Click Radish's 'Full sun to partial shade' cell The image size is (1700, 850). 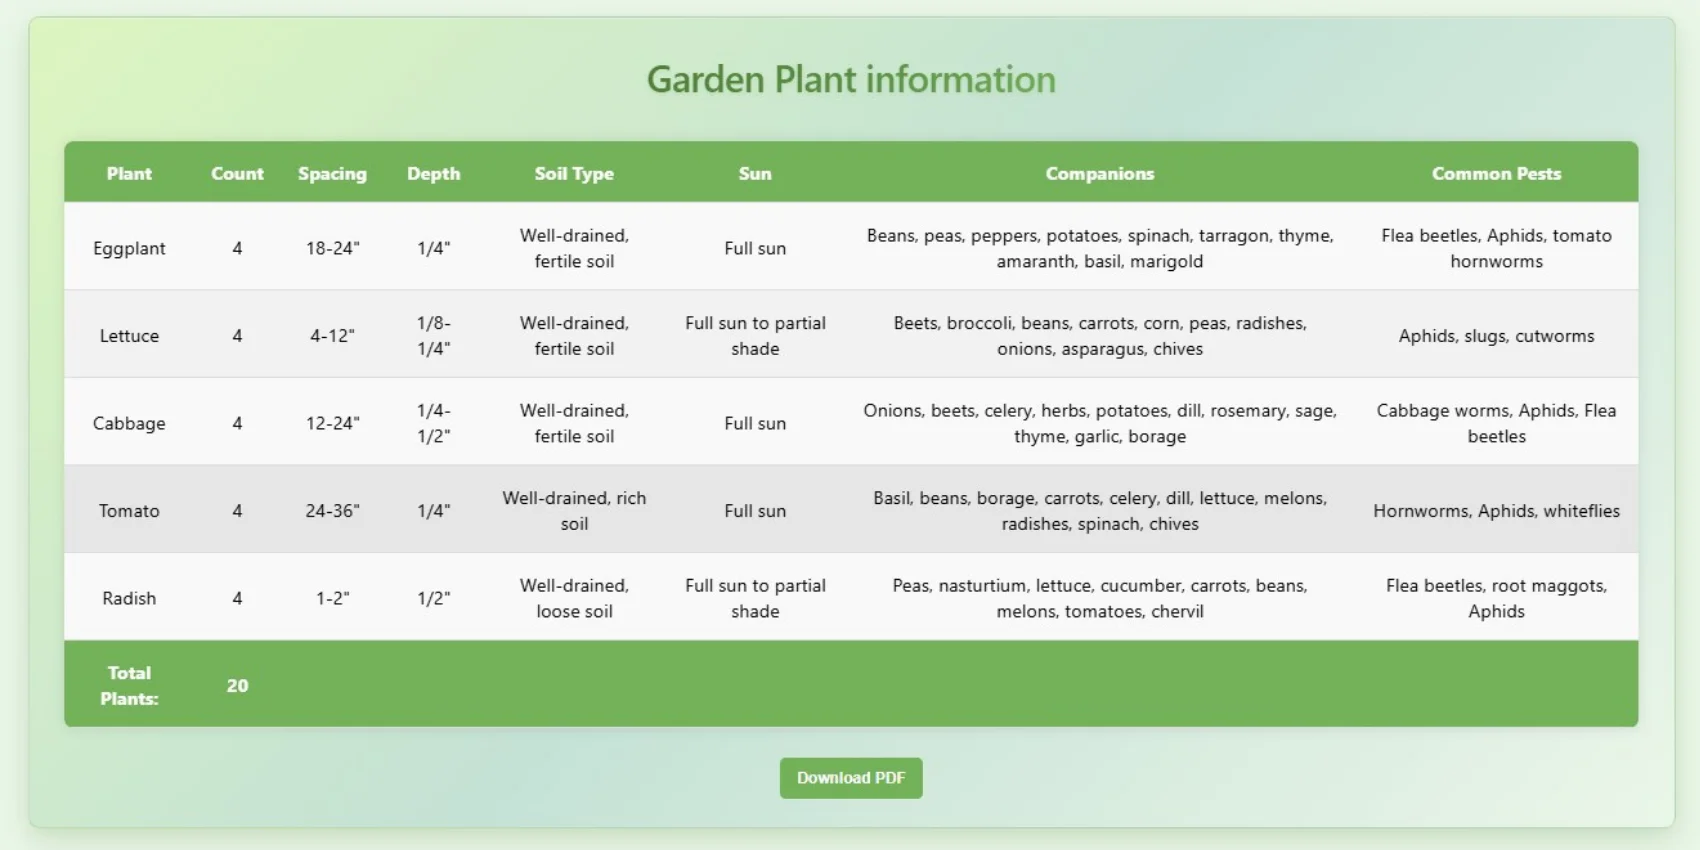pyautogui.click(x=755, y=598)
